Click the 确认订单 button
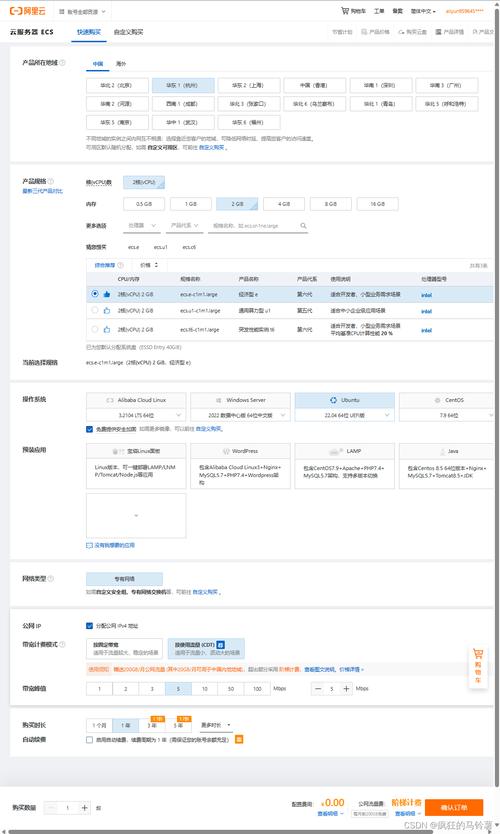The width and height of the screenshot is (500, 834). (454, 807)
